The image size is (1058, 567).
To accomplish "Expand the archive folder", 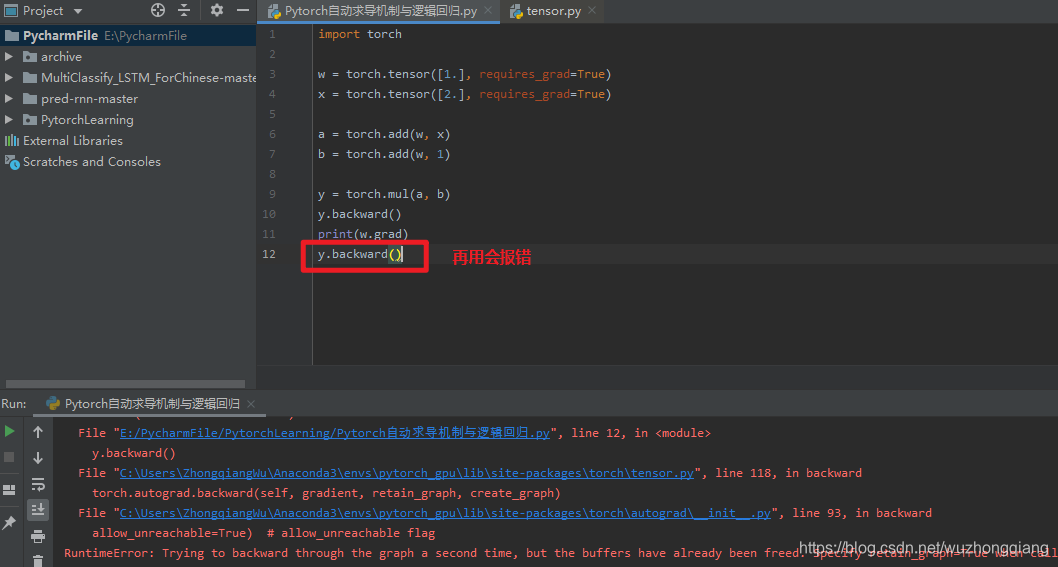I will coord(9,57).
